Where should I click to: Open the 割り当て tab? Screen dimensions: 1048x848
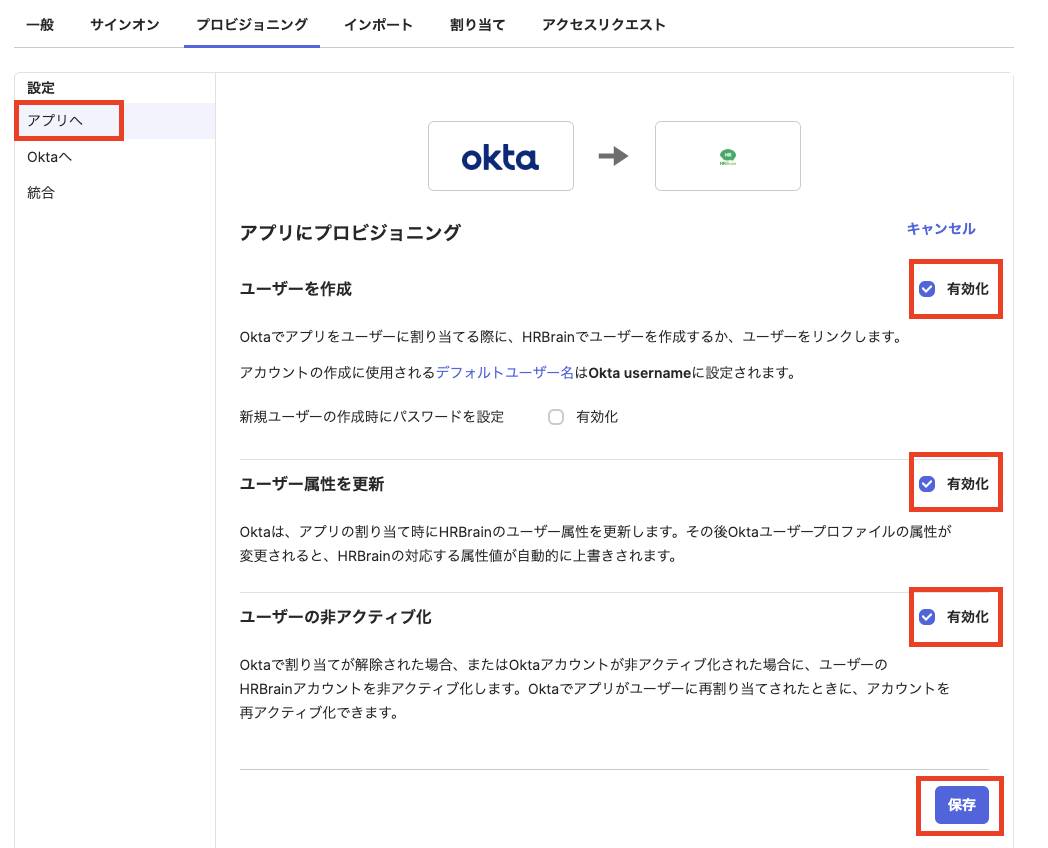[477, 25]
